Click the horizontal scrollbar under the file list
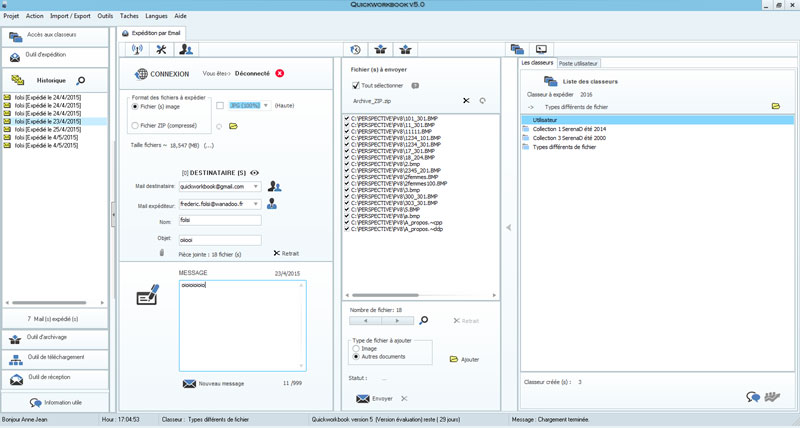This screenshot has width=800, height=428. coord(420,296)
